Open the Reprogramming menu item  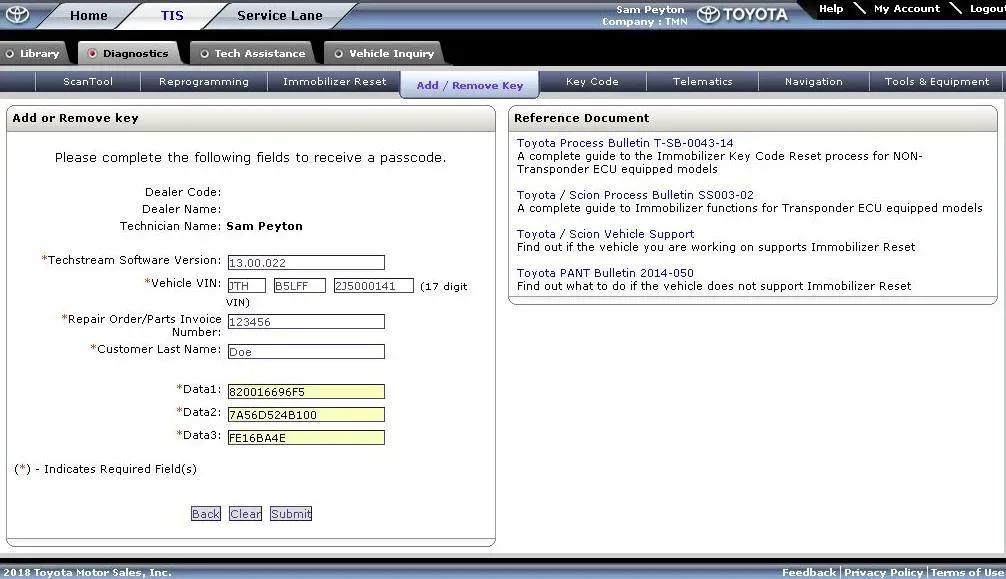point(204,82)
